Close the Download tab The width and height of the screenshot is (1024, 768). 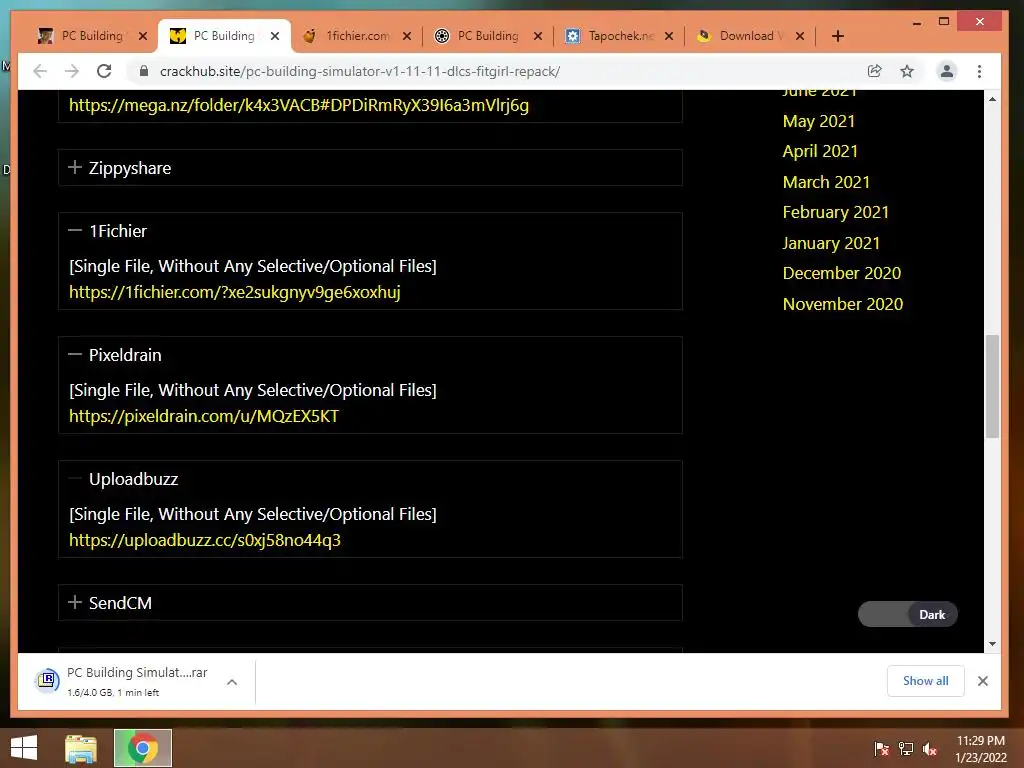[800, 36]
